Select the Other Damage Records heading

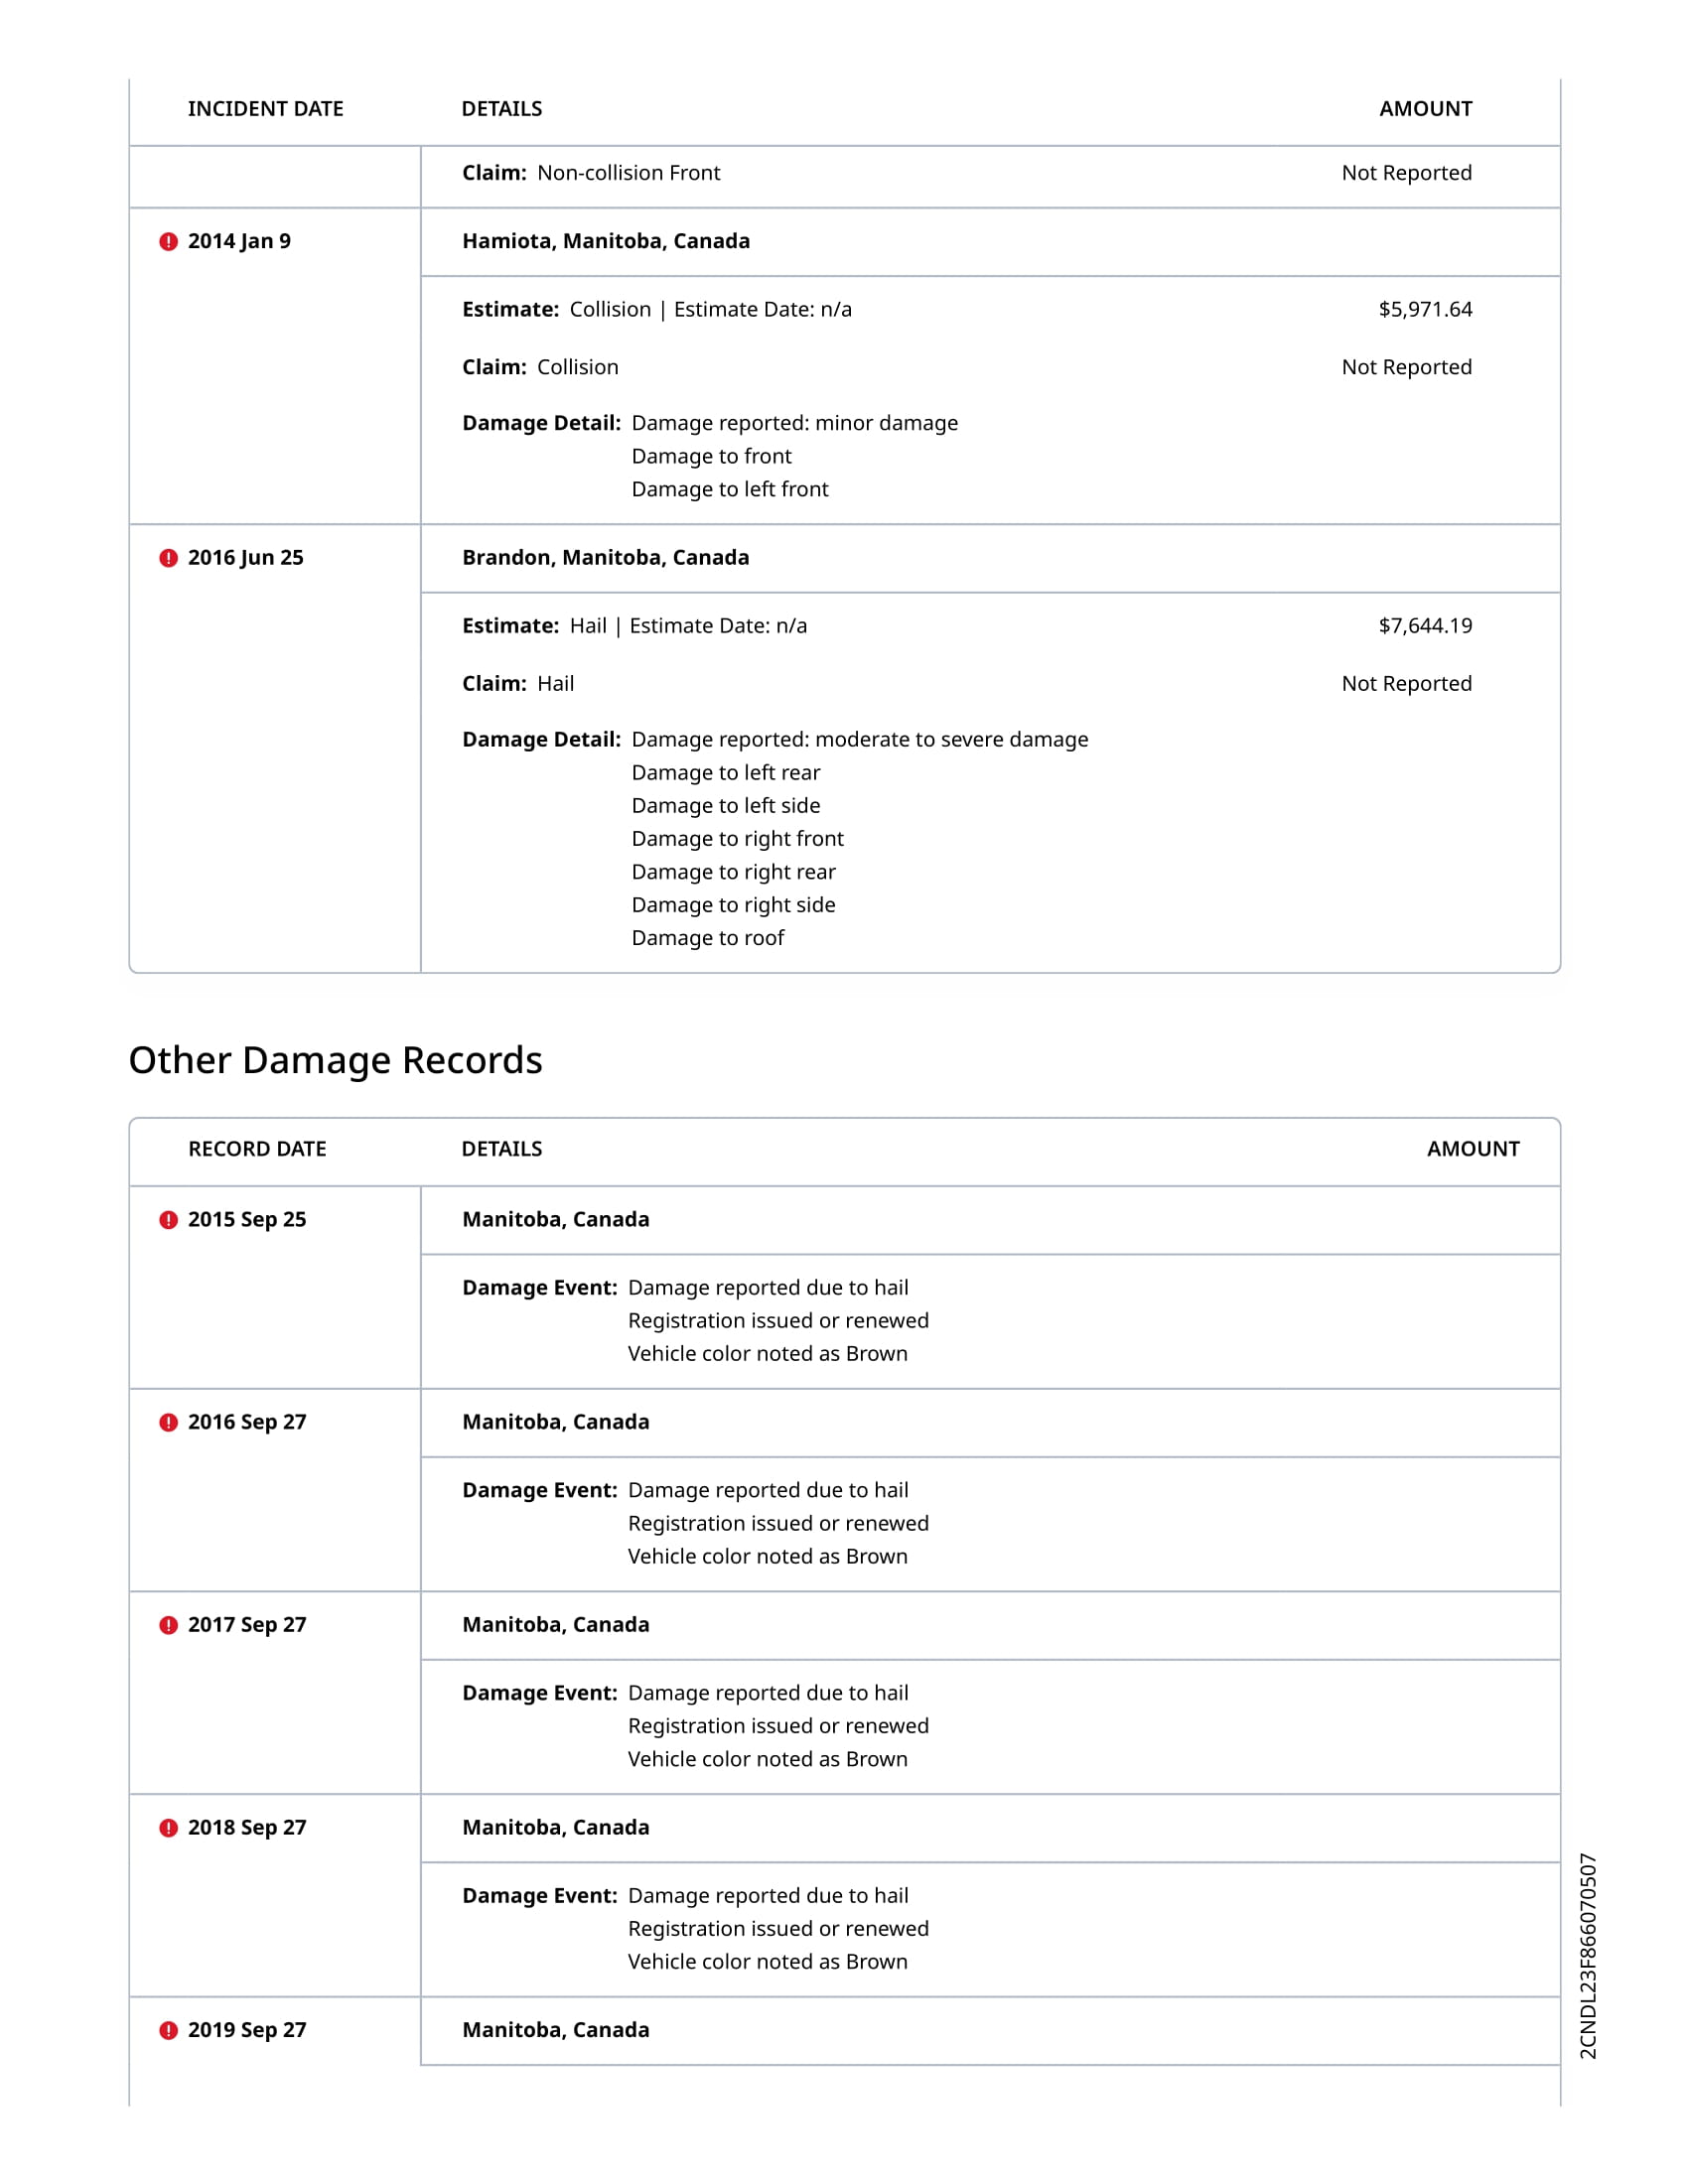(335, 1060)
